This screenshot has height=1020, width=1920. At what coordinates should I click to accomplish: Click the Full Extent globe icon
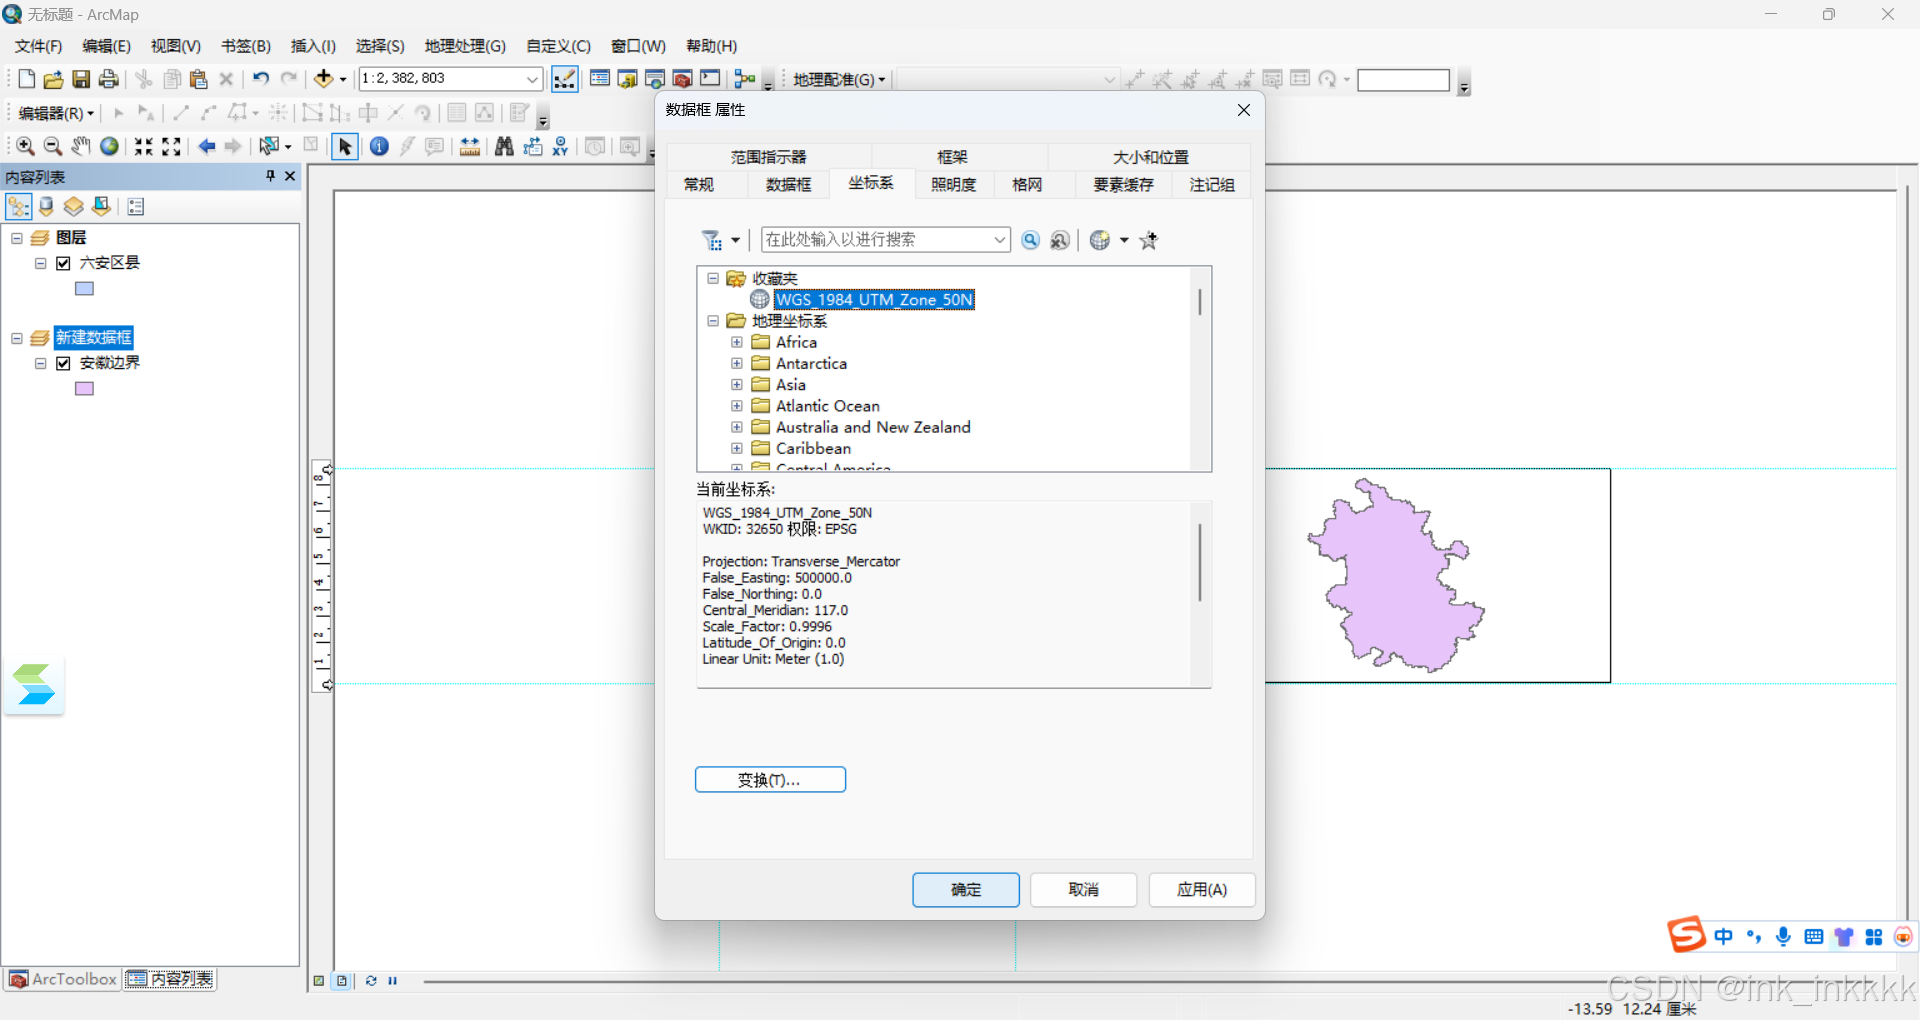tap(109, 146)
